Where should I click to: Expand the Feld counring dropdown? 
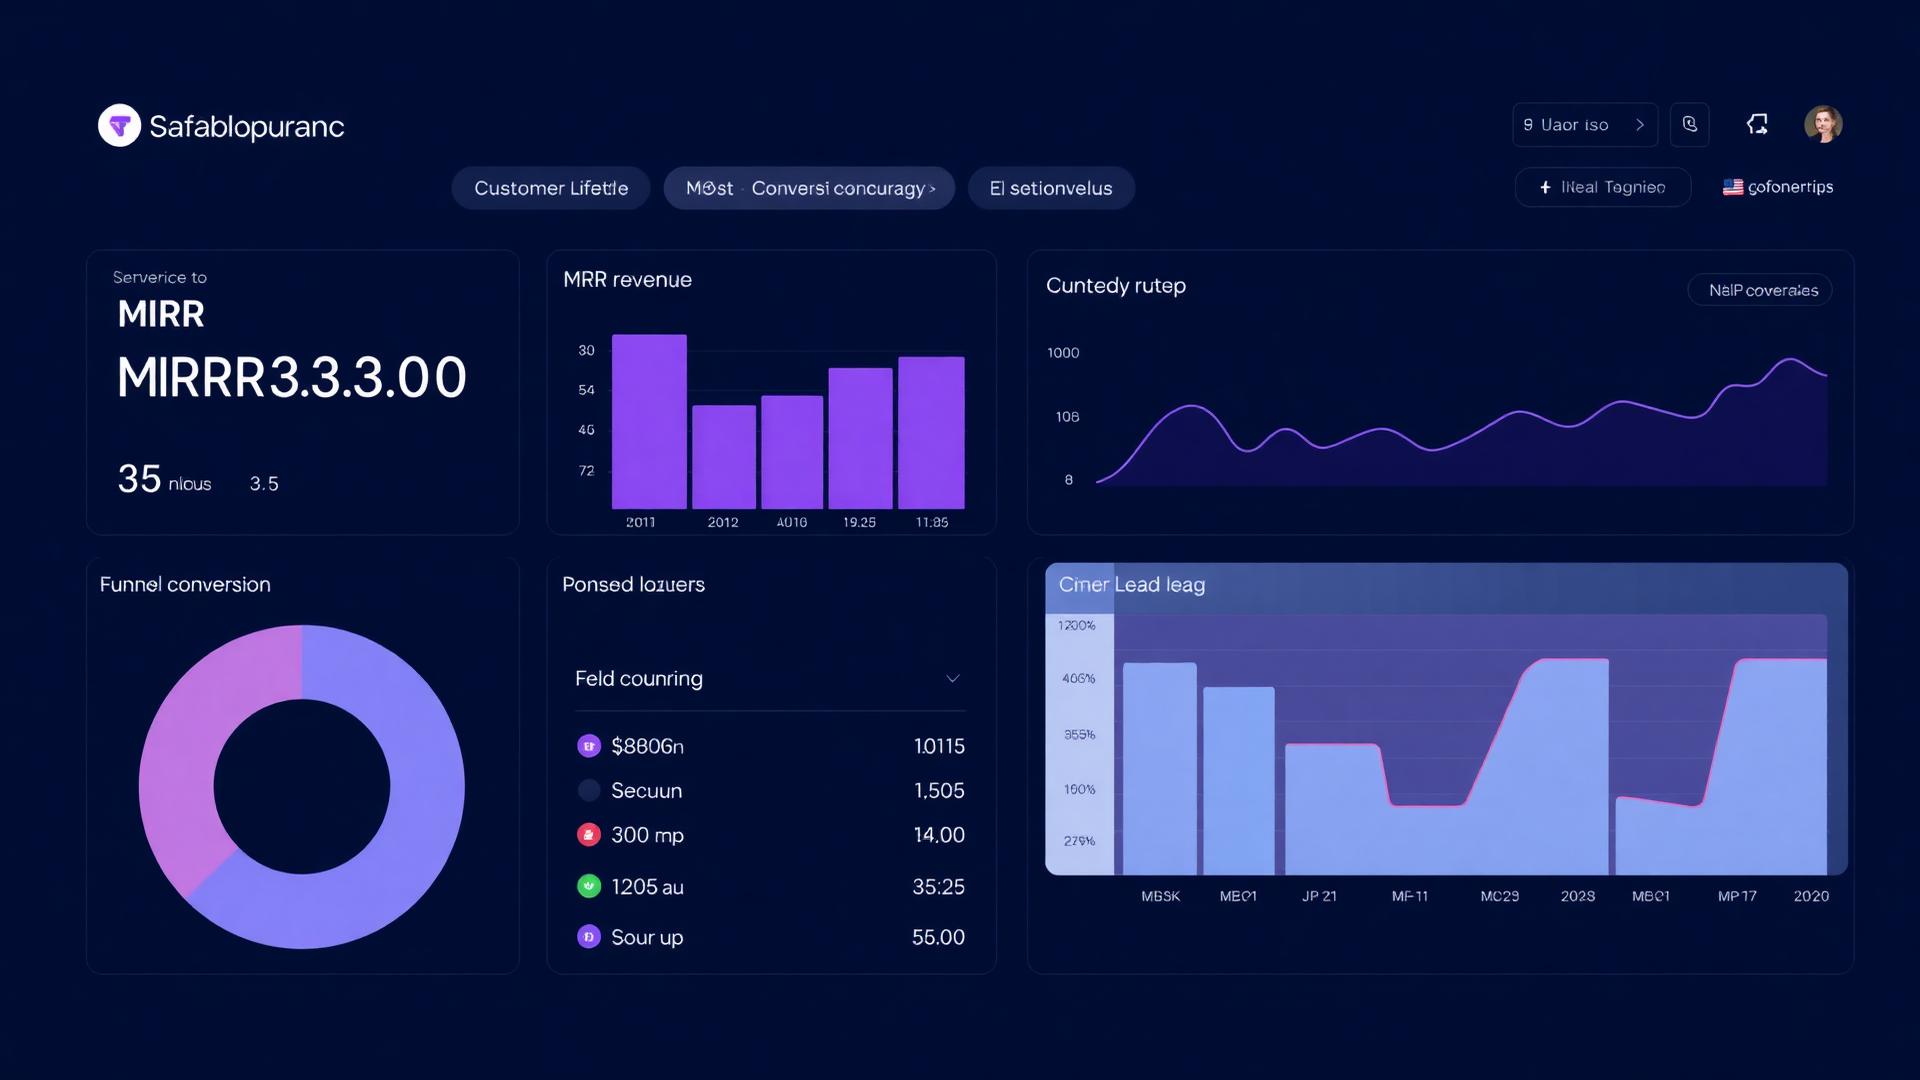tap(952, 678)
